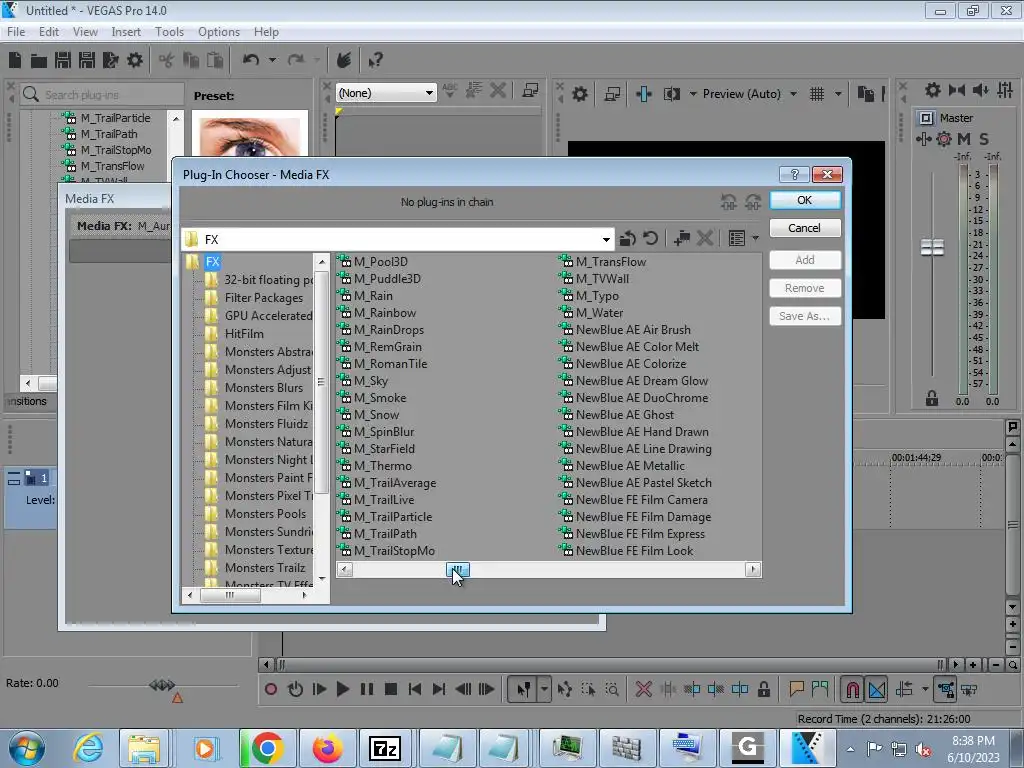The image size is (1024, 768).
Task: Click the Remove button in Plug-In Chooser
Action: (x=805, y=288)
